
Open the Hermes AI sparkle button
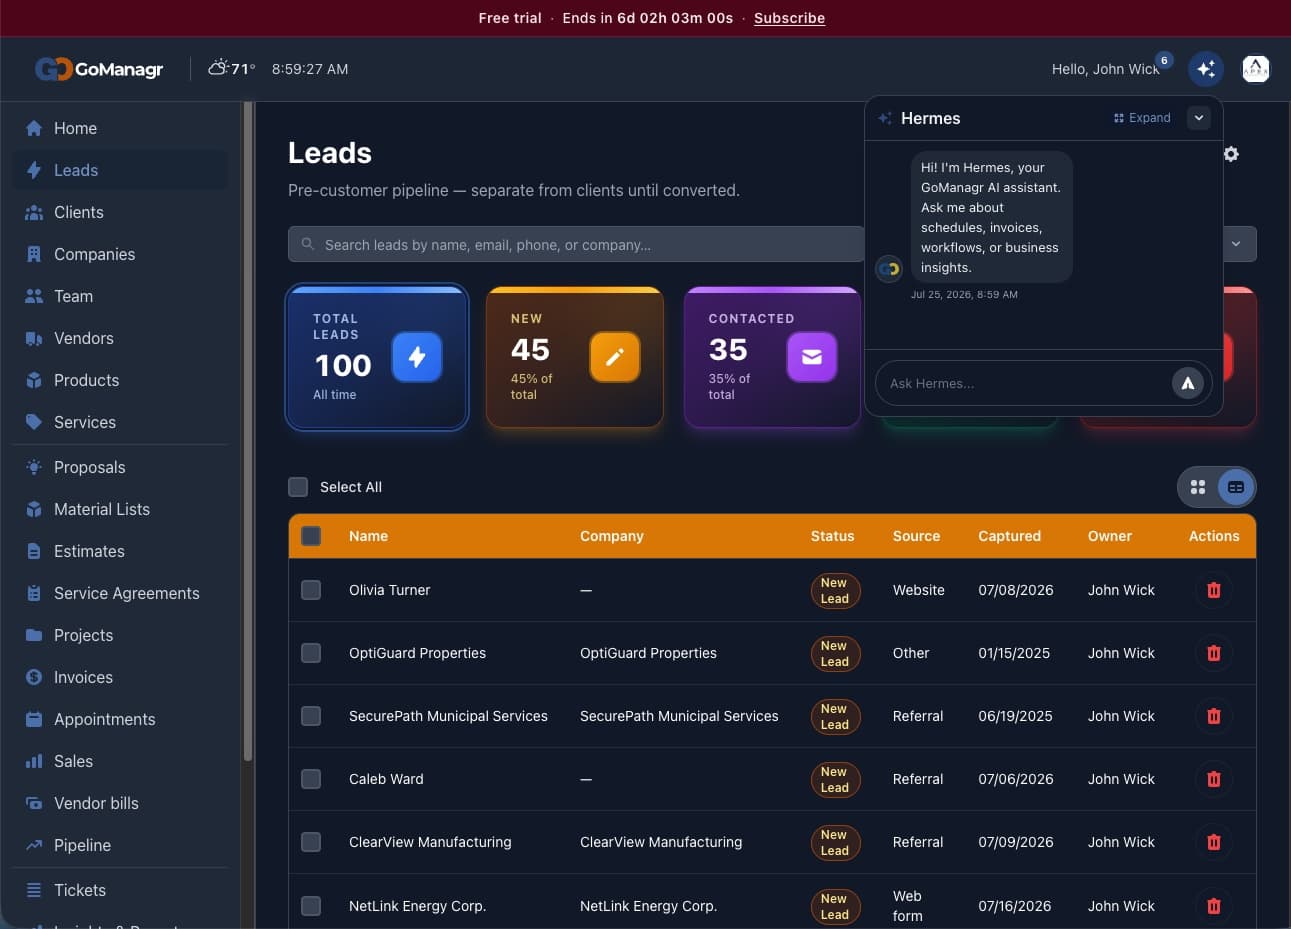pos(1206,68)
